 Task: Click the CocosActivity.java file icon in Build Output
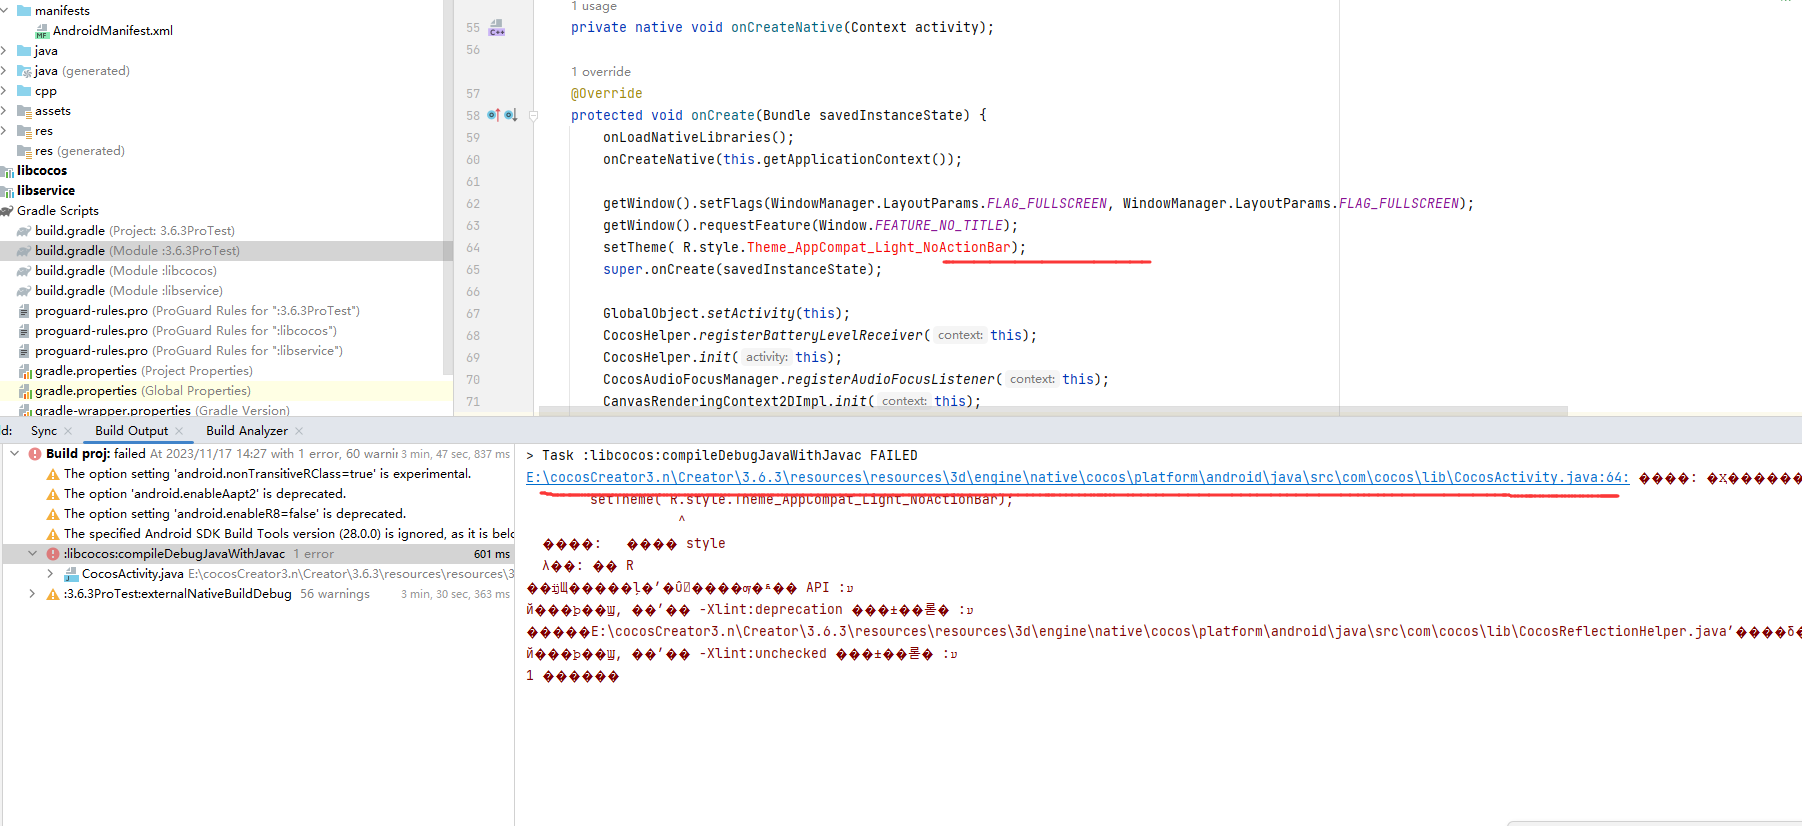(71, 574)
